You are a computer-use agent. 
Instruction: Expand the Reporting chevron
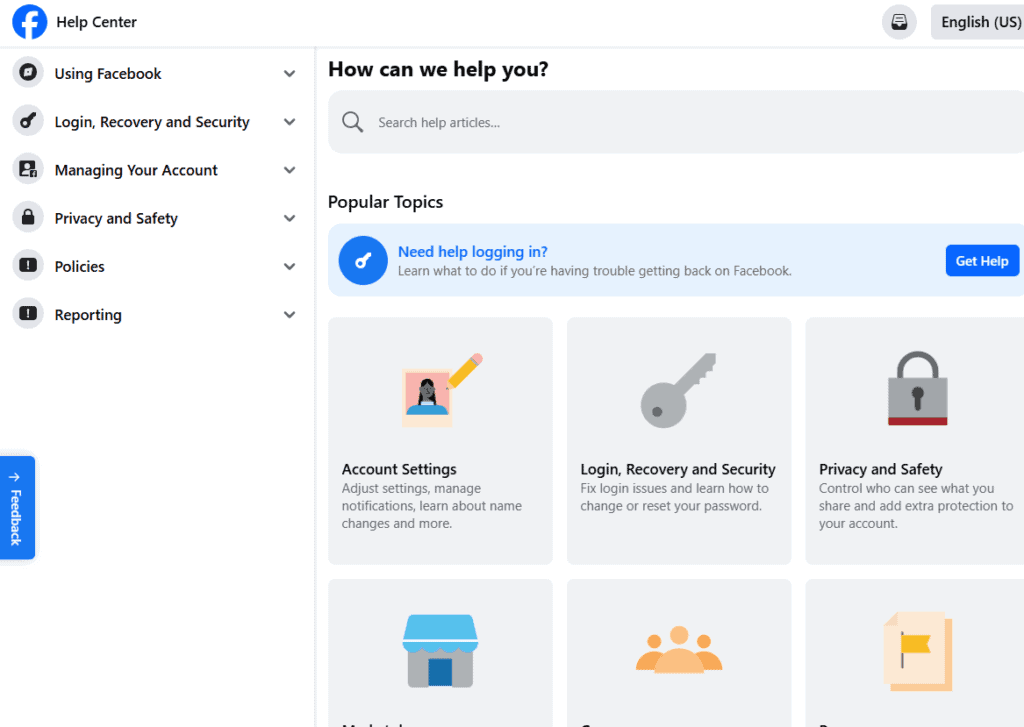click(x=289, y=315)
